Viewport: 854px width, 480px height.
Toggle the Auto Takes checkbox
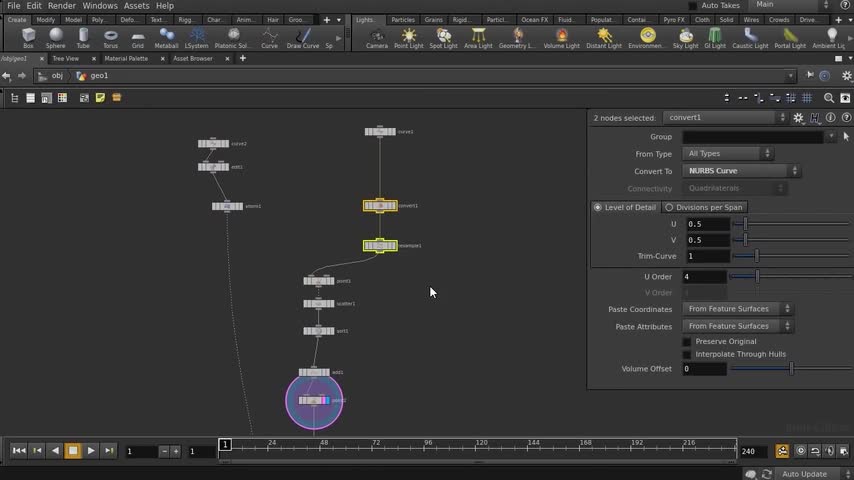693,5
